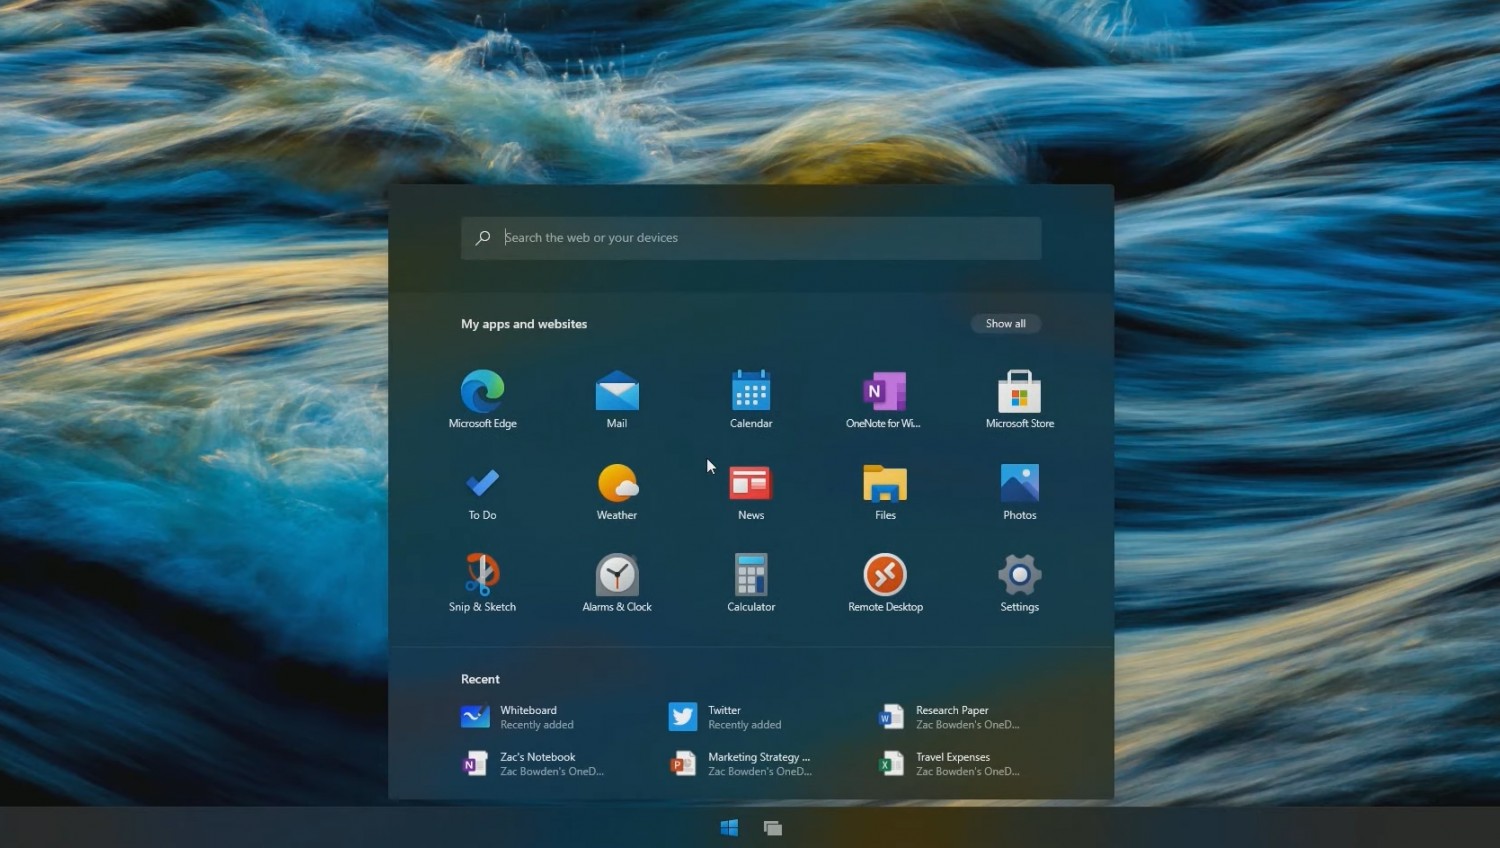Open recently added Whiteboard
Screen dimensions: 1500x848
(518, 717)
